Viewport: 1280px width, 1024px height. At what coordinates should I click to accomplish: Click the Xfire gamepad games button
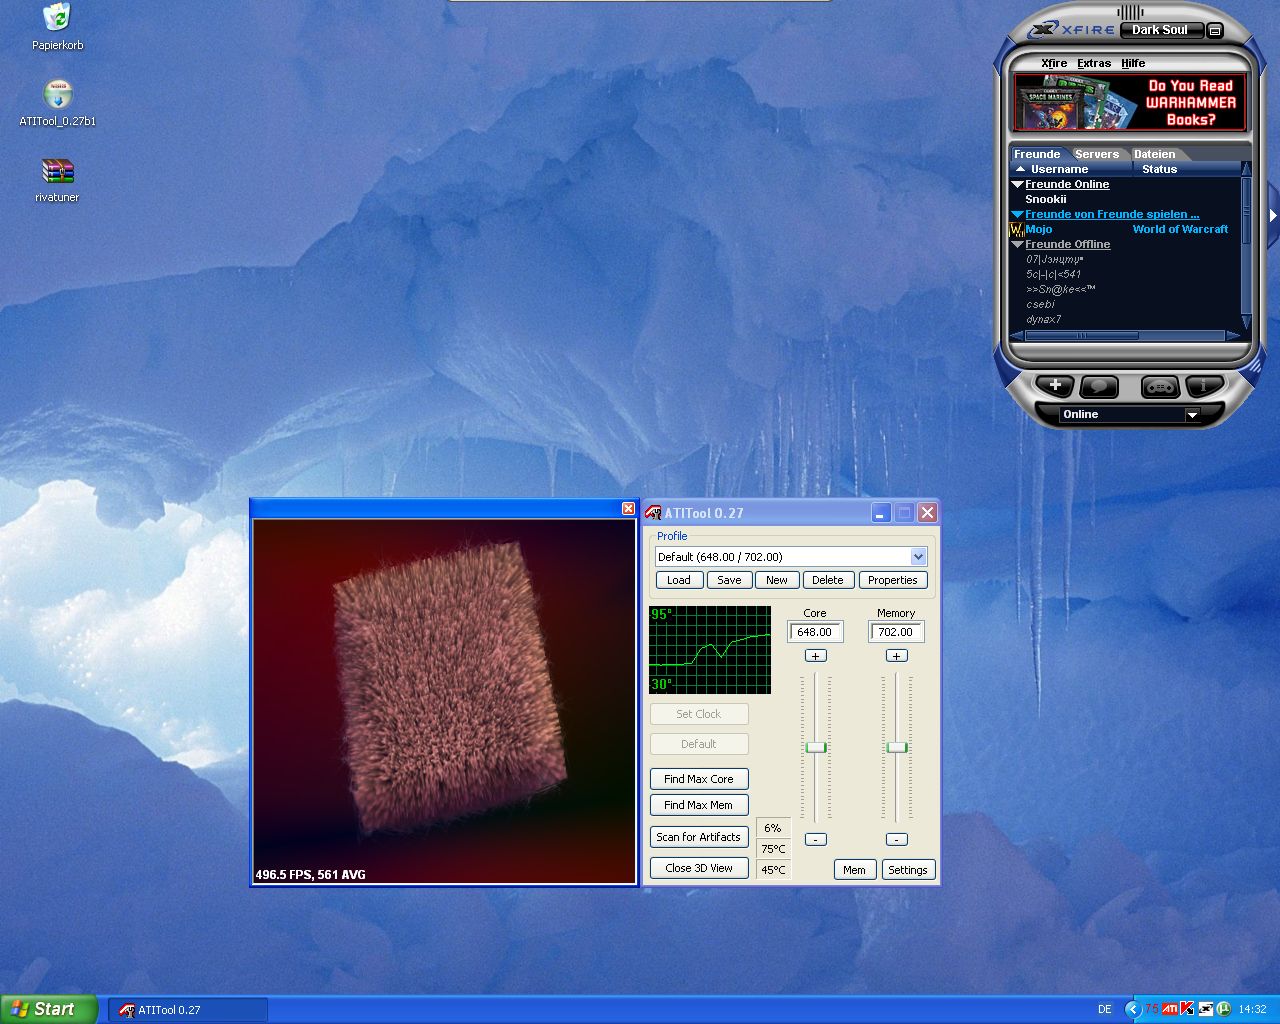point(1160,386)
